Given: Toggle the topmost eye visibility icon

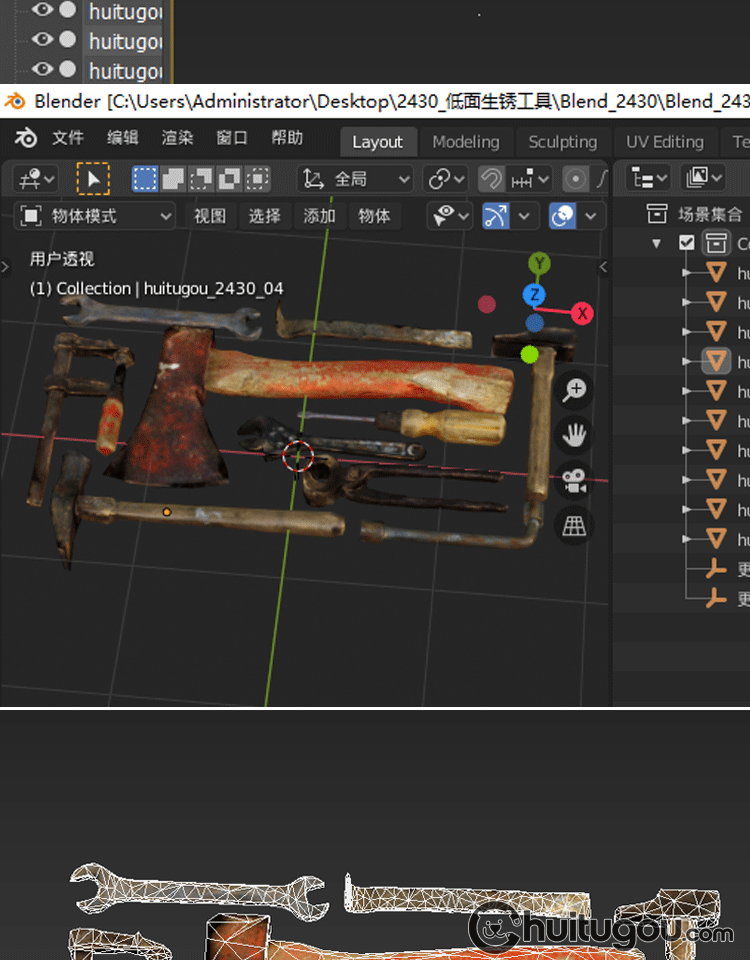Looking at the screenshot, I should point(42,10).
